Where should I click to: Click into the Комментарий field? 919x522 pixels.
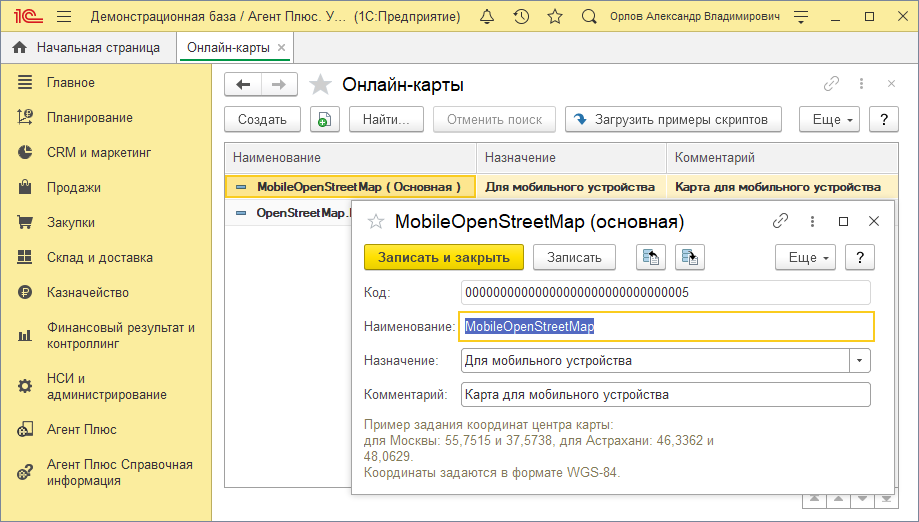tap(666, 394)
